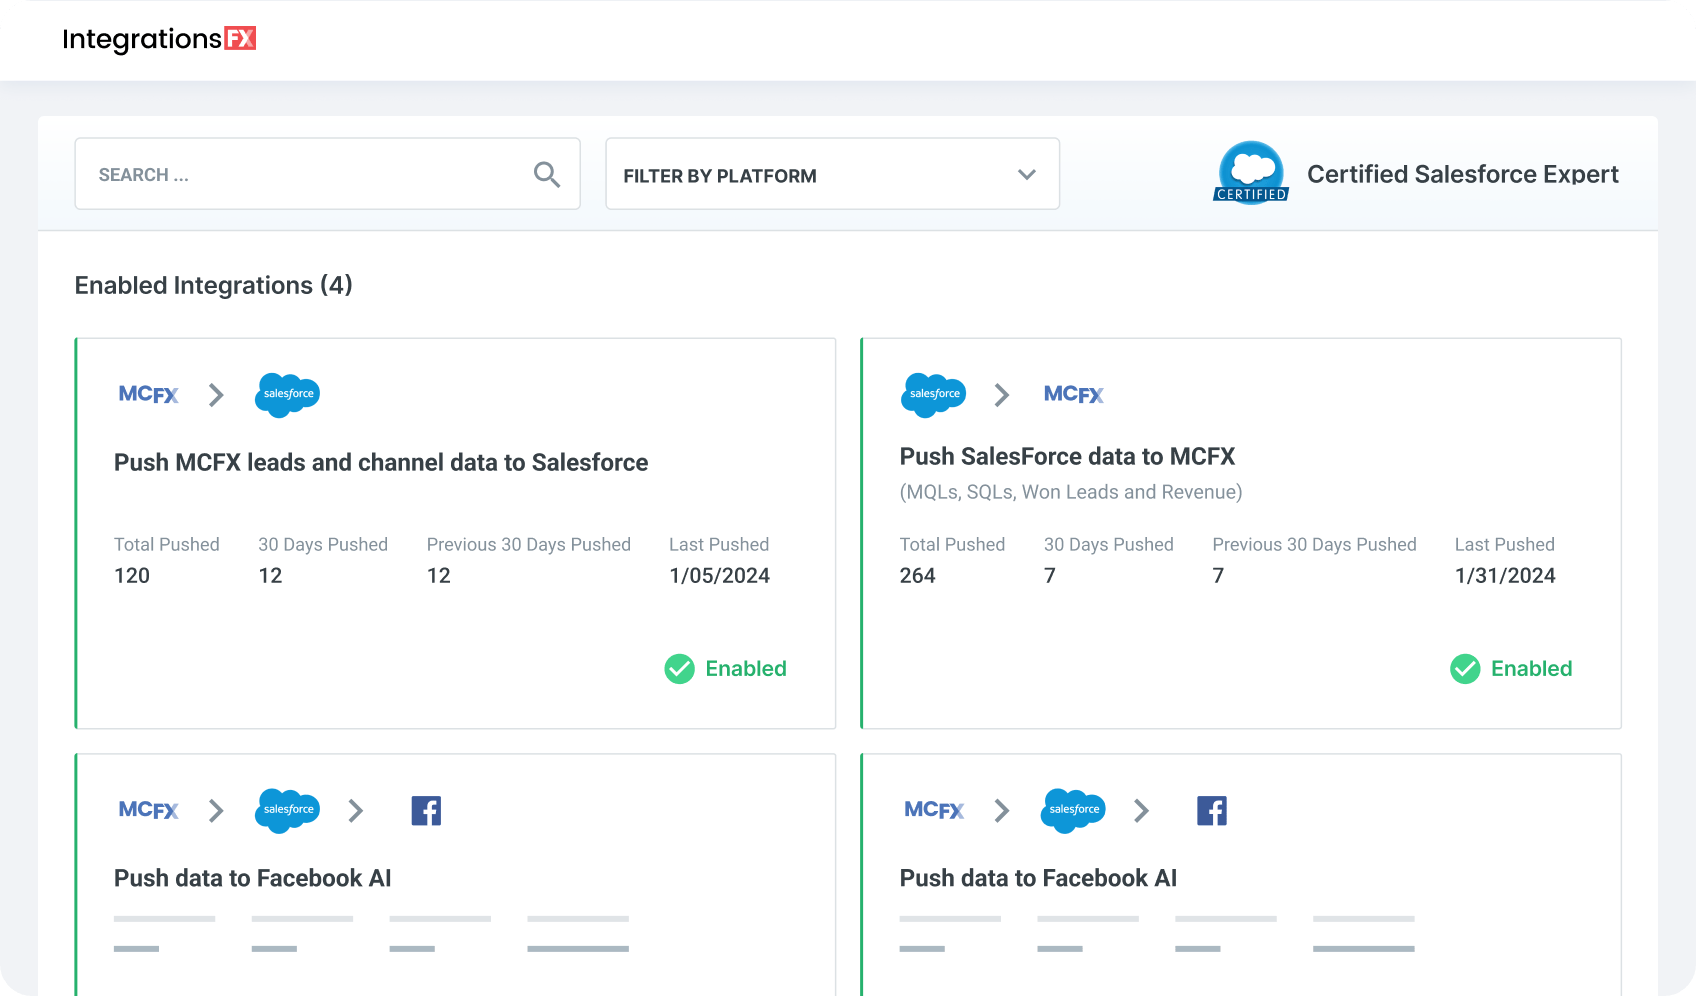Disable the Enabled toggle on the first integration

tap(725, 668)
